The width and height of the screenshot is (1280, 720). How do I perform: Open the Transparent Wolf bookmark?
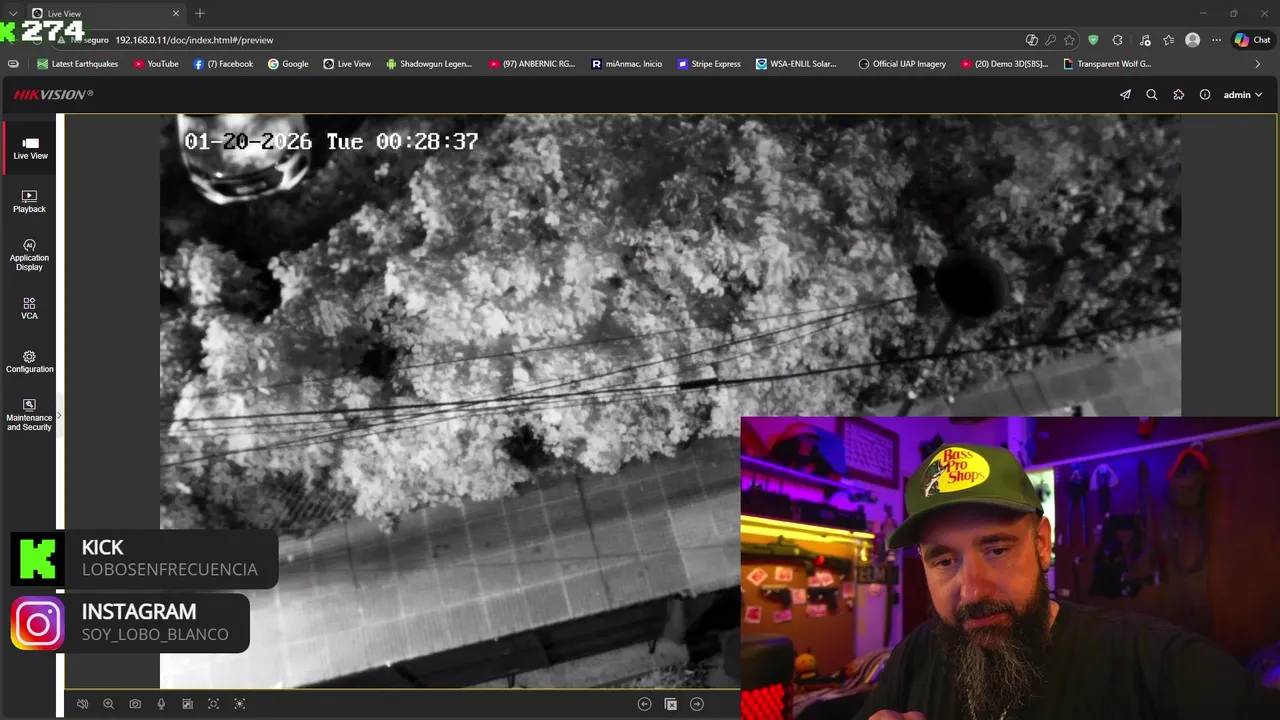coord(1107,64)
